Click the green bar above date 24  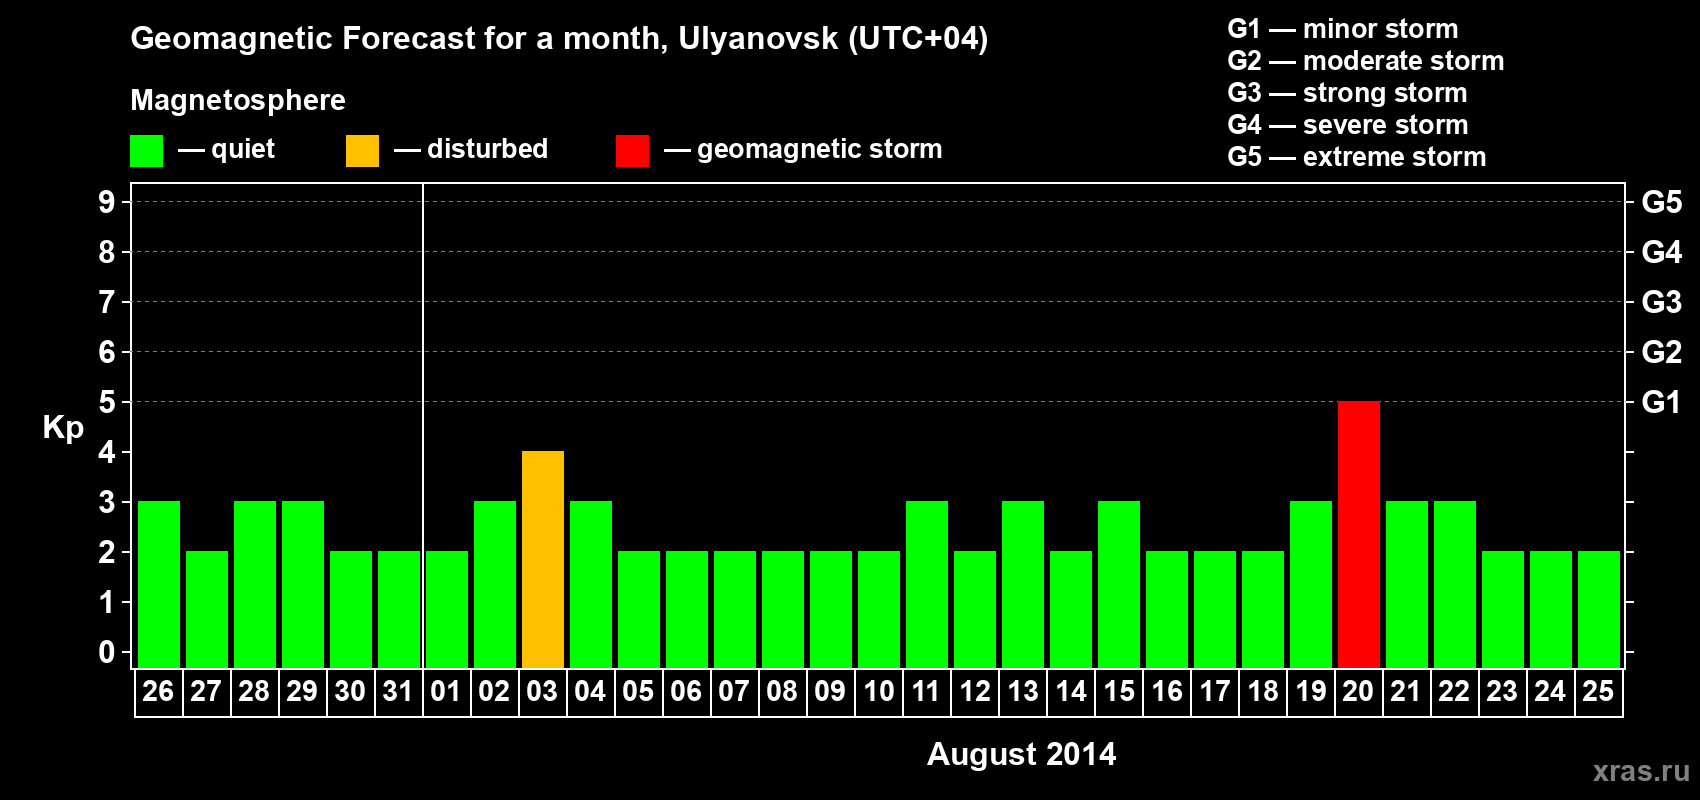click(1551, 610)
